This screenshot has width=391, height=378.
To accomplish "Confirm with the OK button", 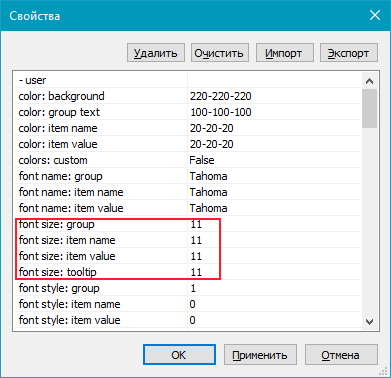I will click(x=179, y=355).
